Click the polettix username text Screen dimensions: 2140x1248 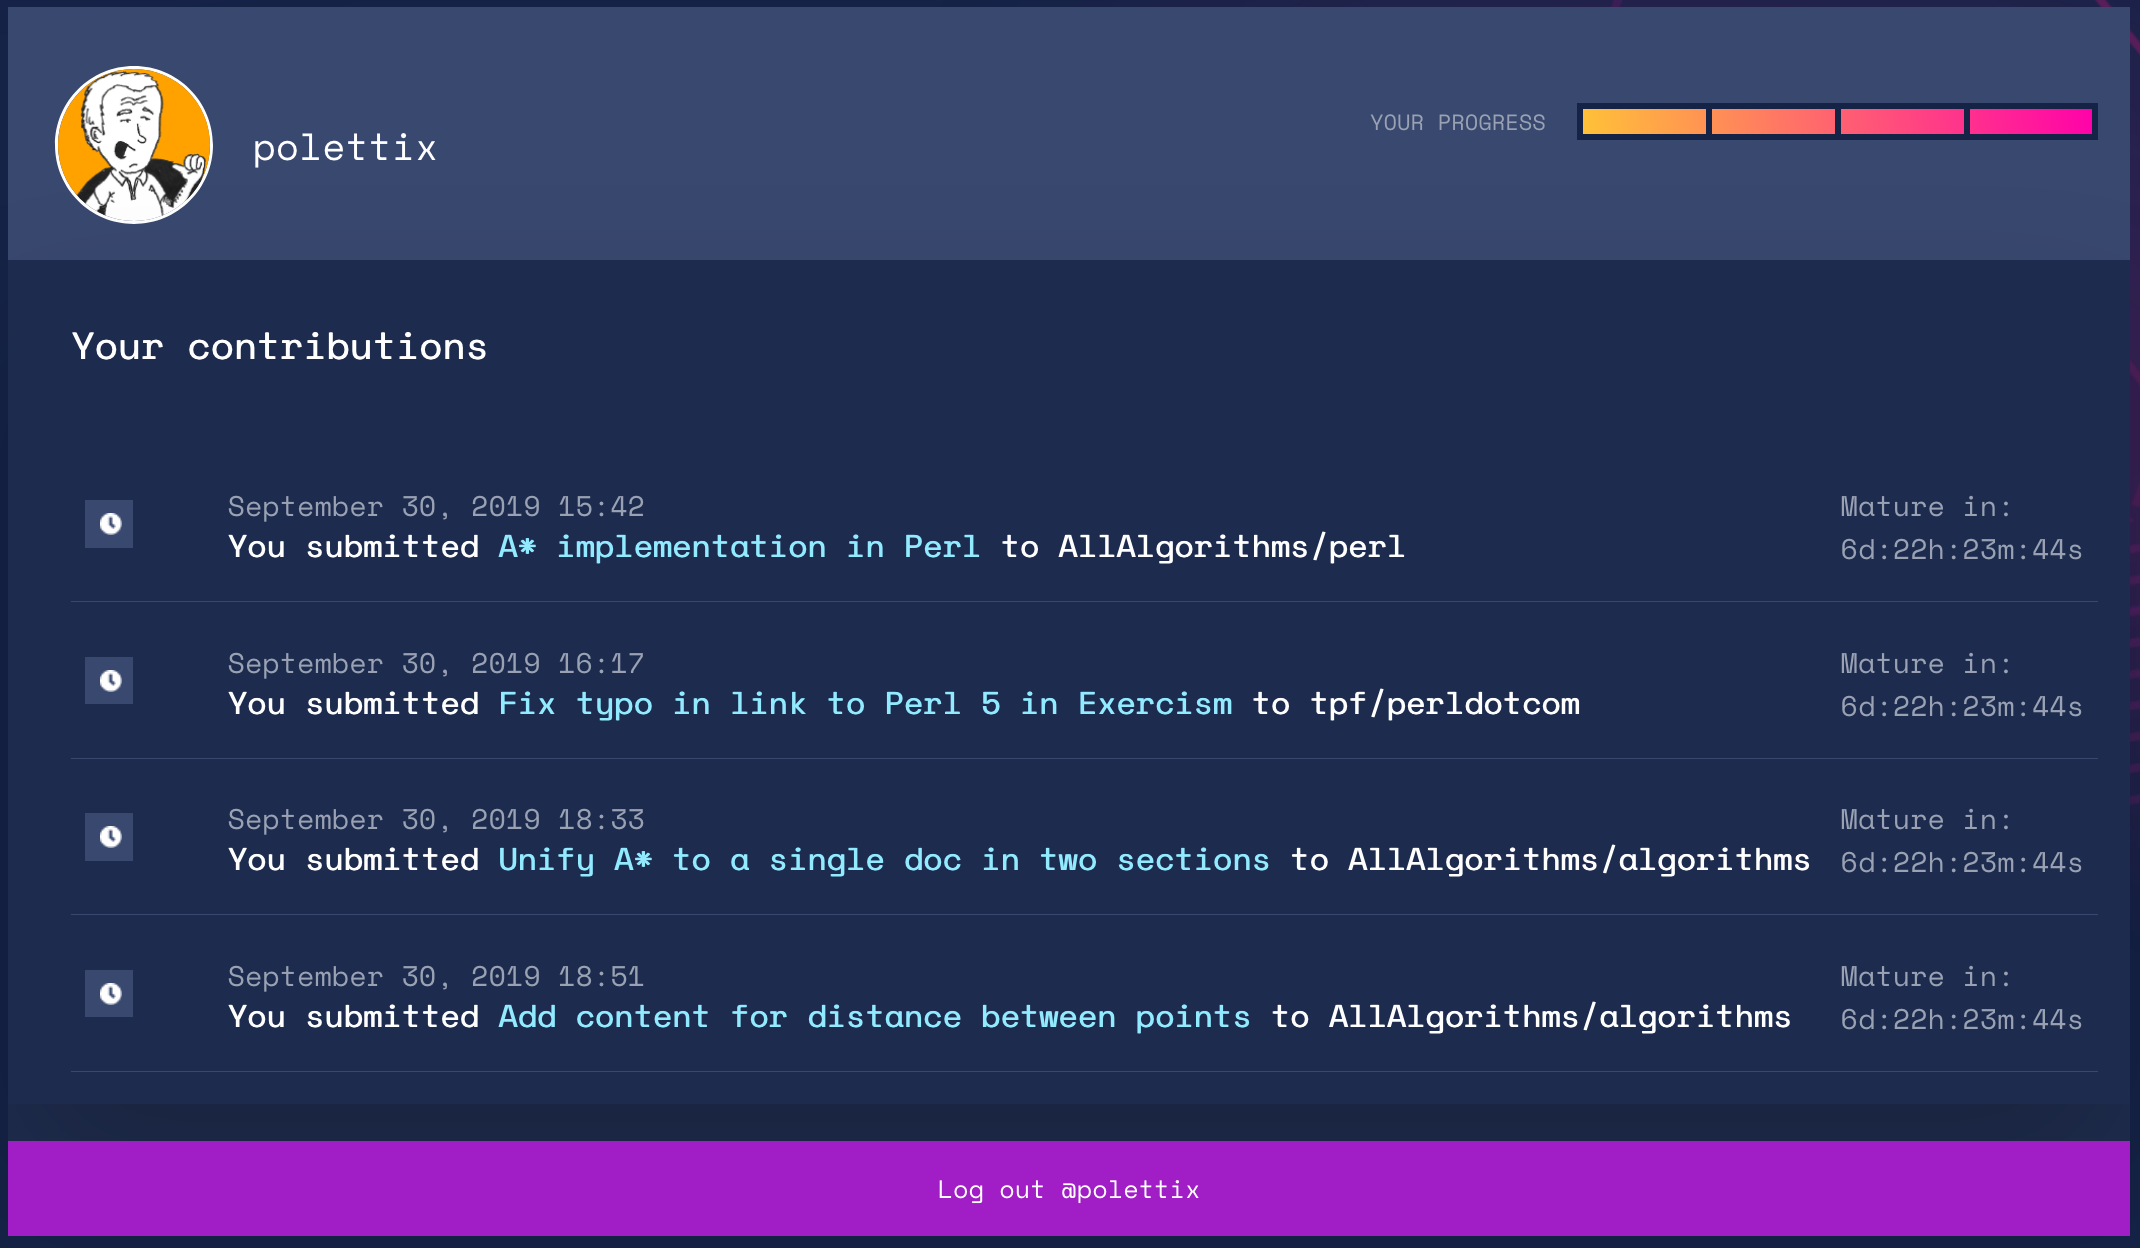[x=345, y=148]
